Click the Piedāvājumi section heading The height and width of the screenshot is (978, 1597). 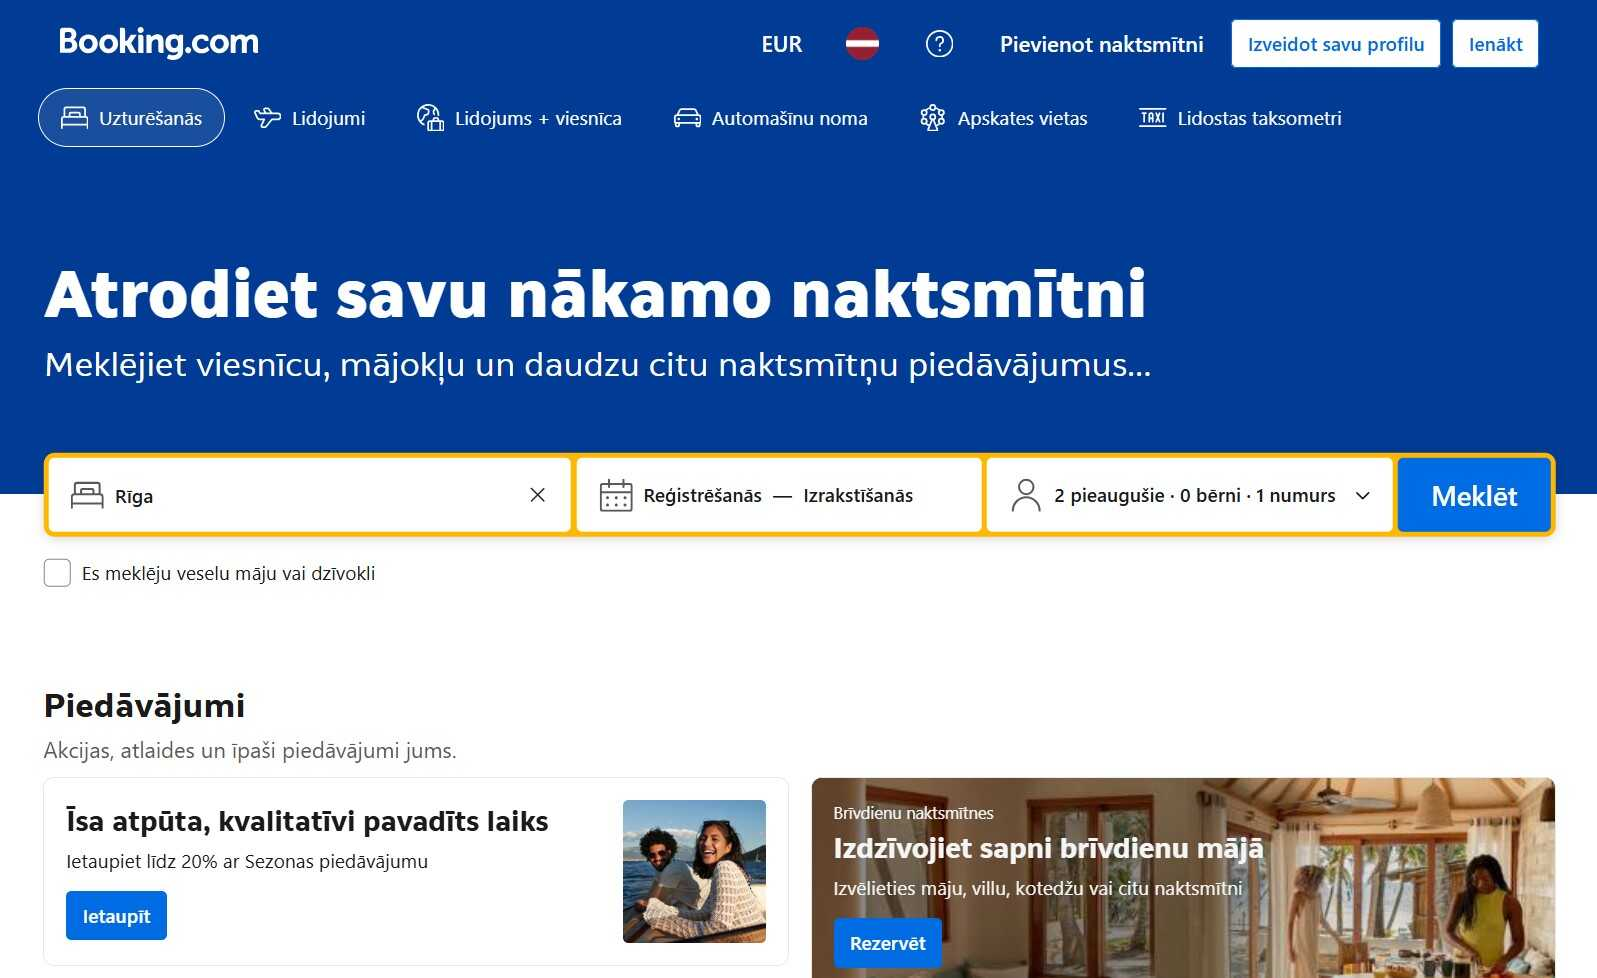pos(144,706)
